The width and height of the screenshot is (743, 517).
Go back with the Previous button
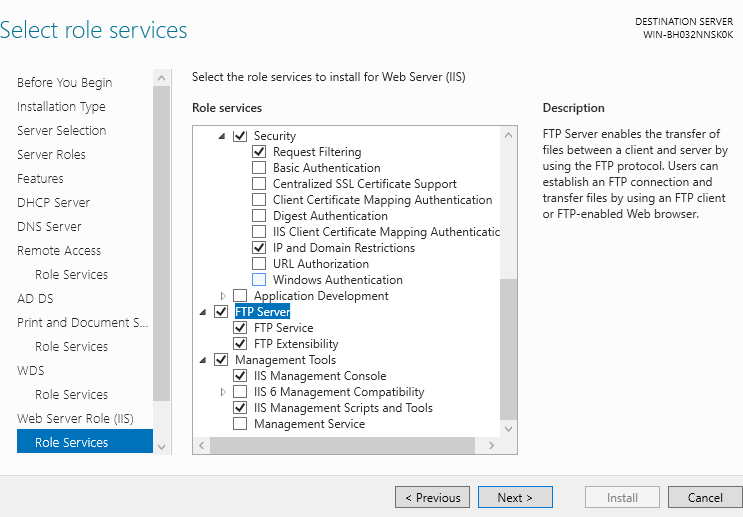pos(432,497)
